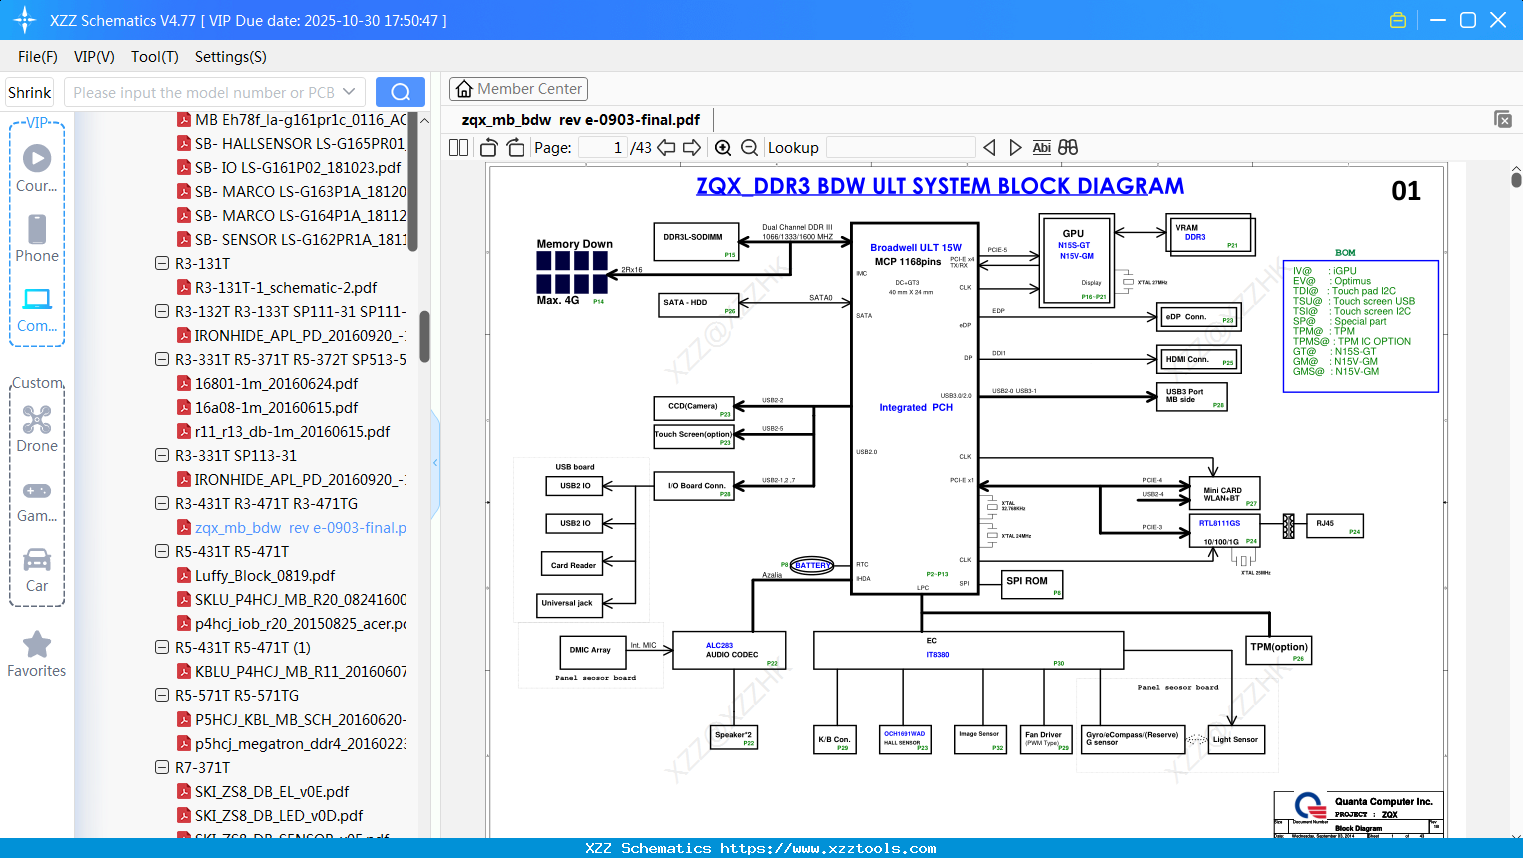The height and width of the screenshot is (858, 1523).
Task: Rotate the page counterclockwise
Action: pyautogui.click(x=489, y=148)
